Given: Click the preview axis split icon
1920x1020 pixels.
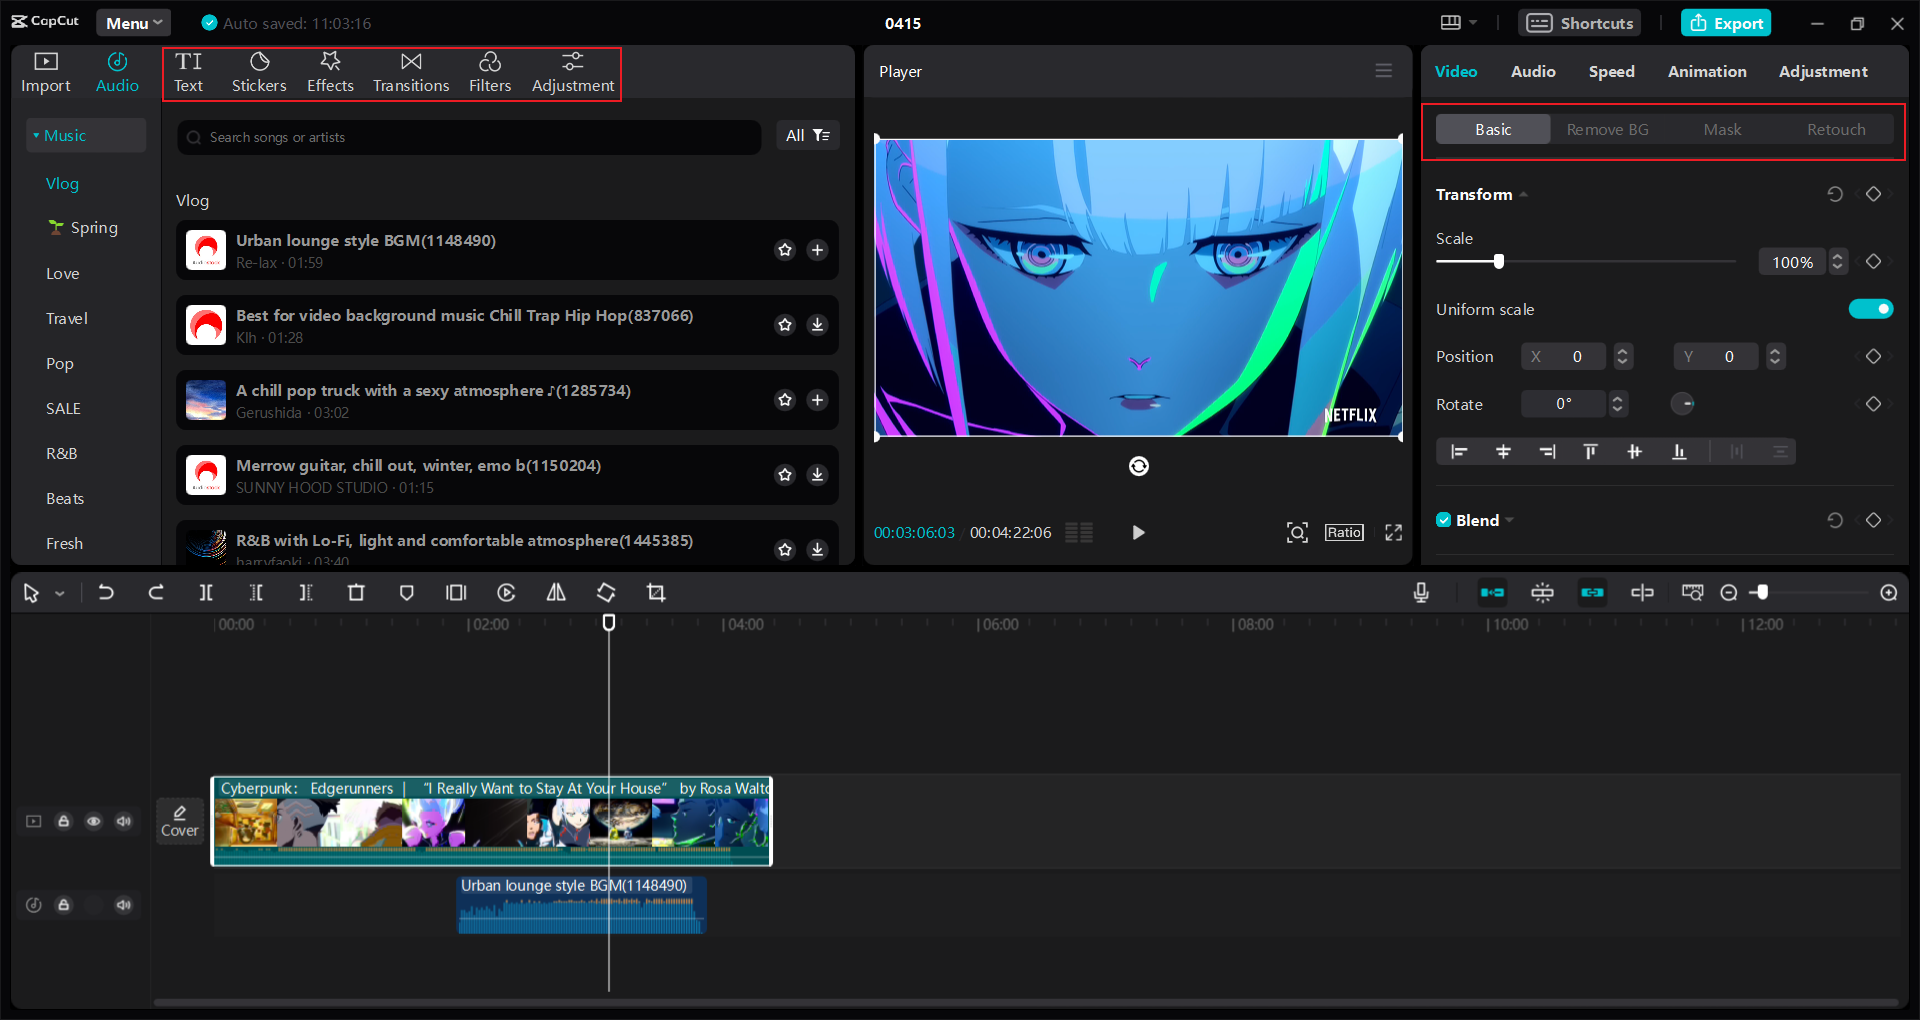Looking at the screenshot, I should click(x=1642, y=593).
